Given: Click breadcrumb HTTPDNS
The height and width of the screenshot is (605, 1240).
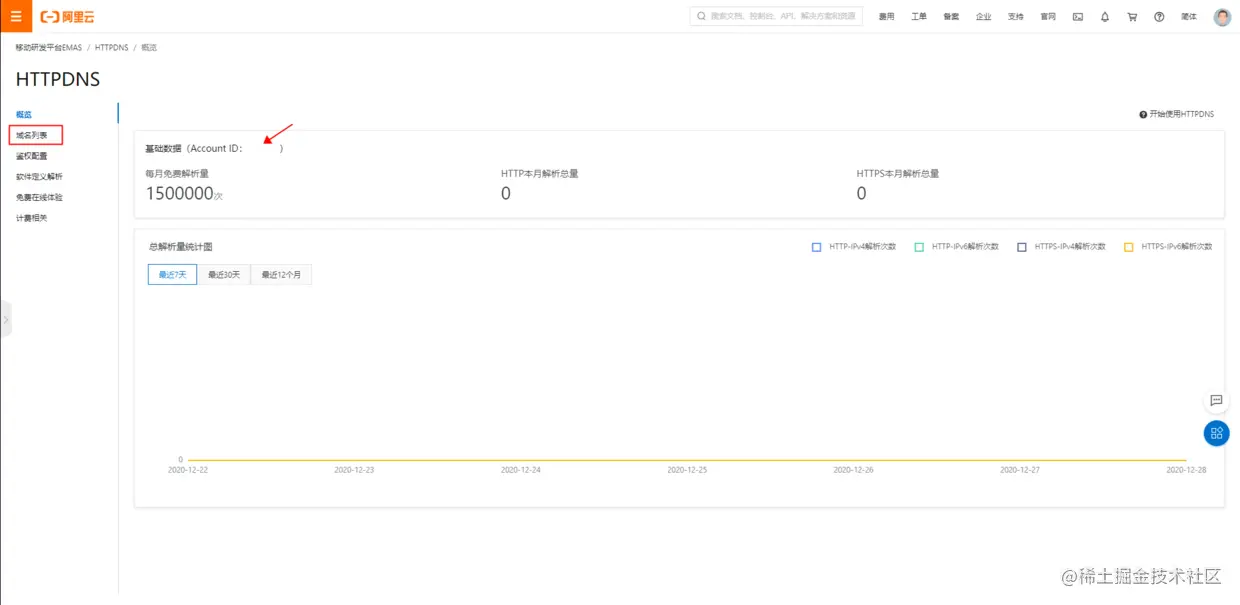Looking at the screenshot, I should coord(112,48).
